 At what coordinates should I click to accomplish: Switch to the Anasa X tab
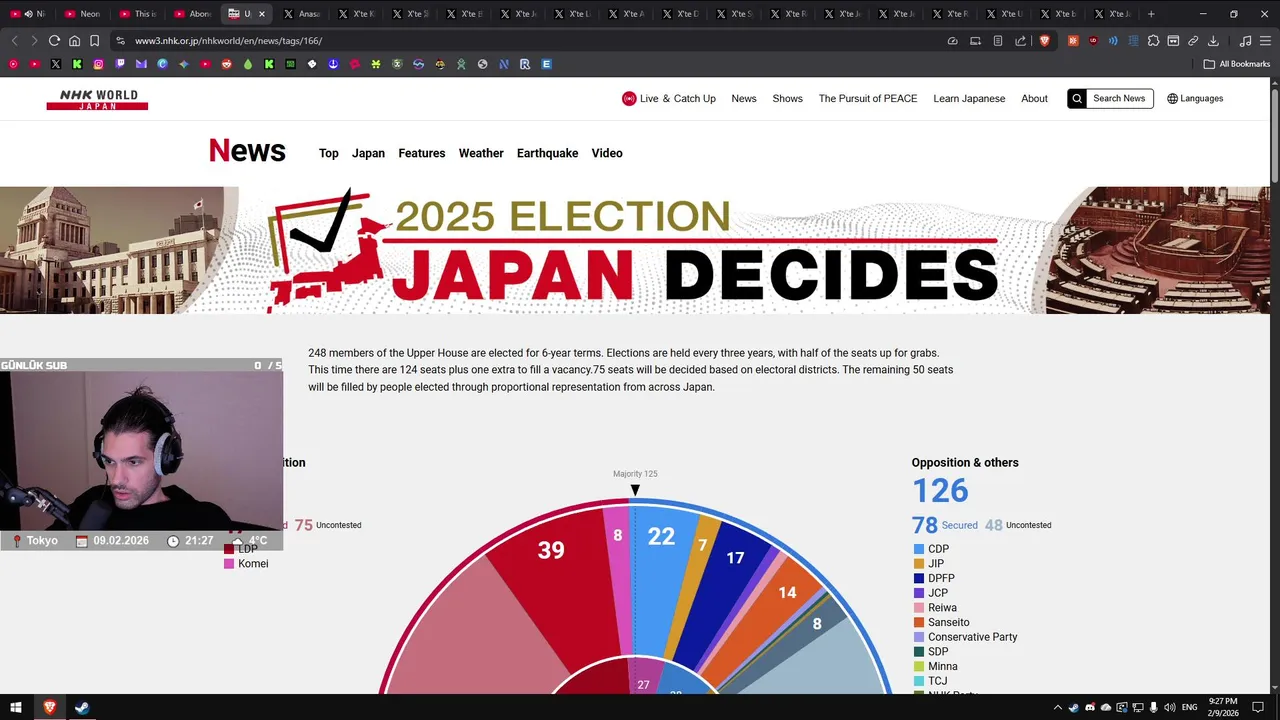(x=302, y=14)
